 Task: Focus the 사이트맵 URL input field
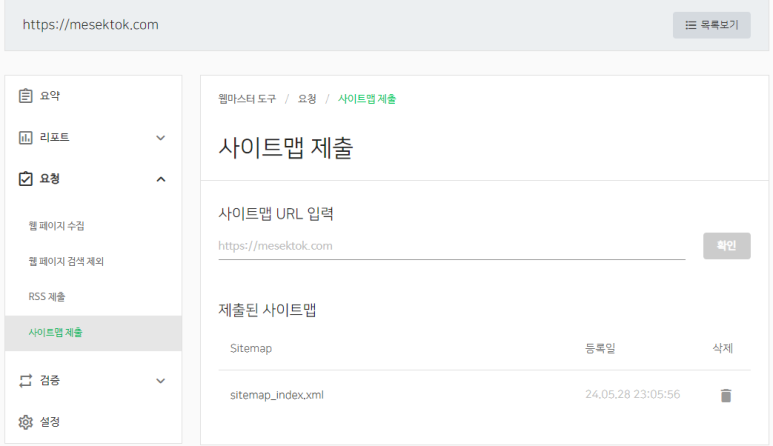coord(452,246)
